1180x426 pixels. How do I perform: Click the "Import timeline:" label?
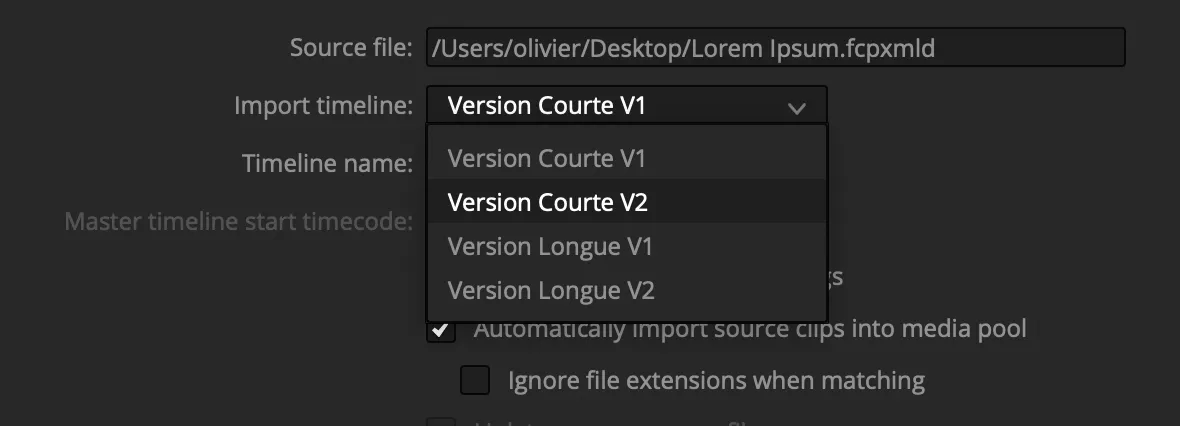(323, 105)
